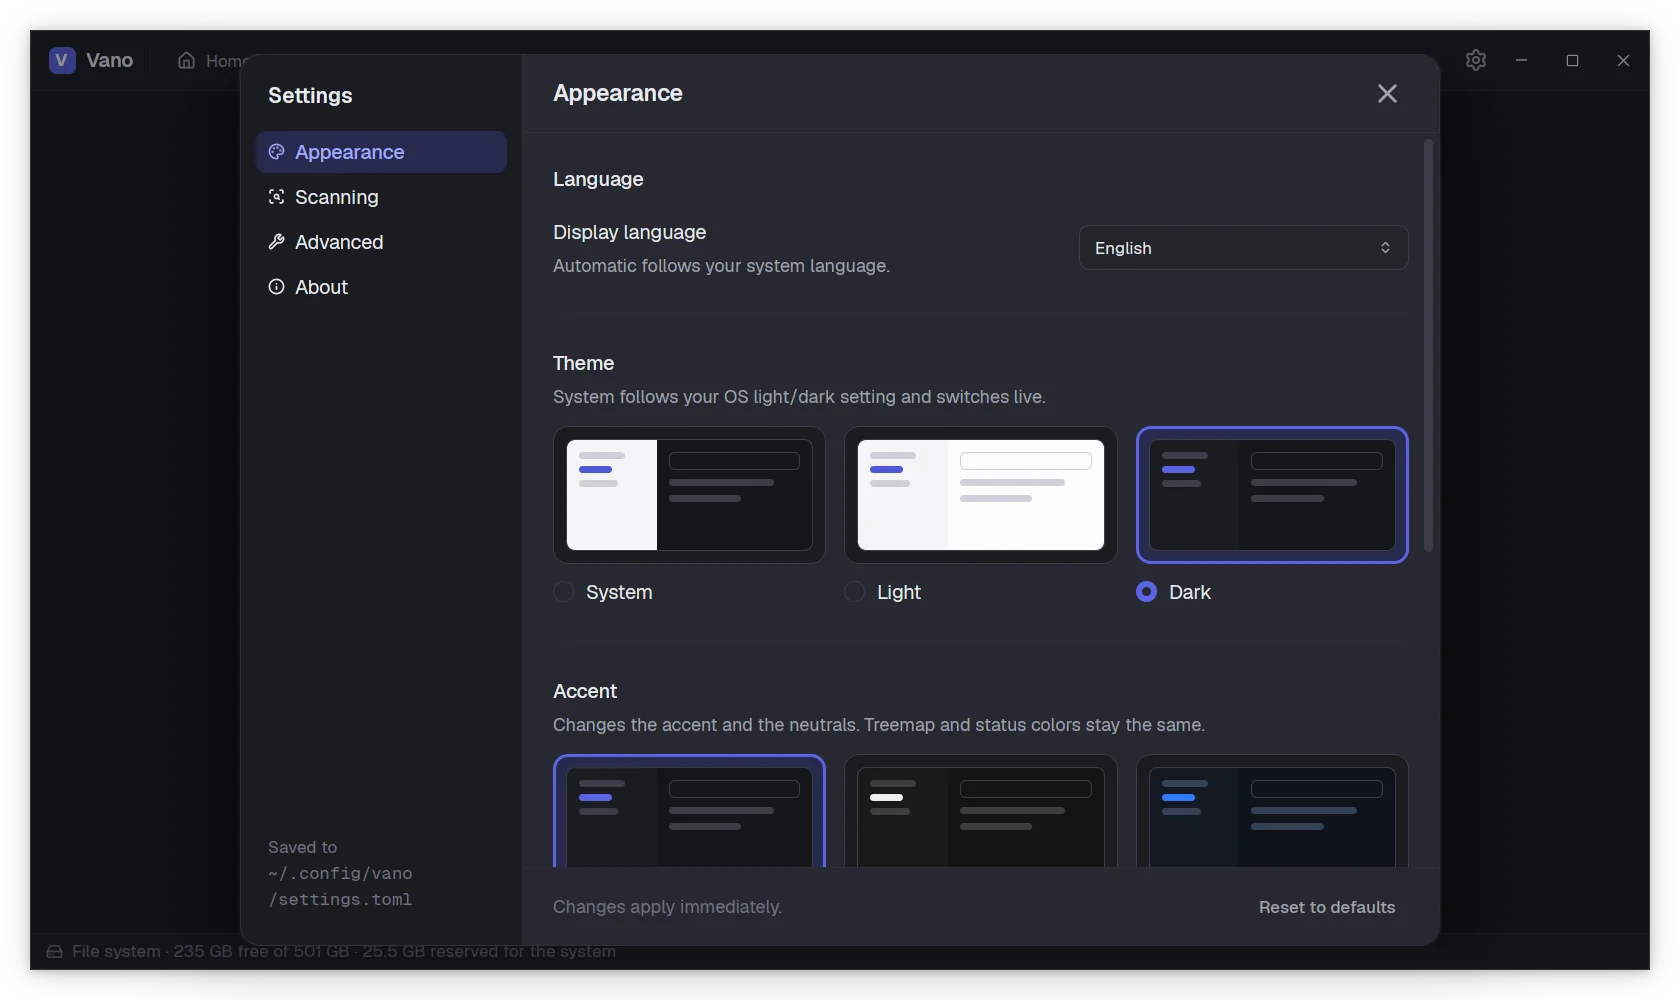Screen dimensions: 1680x1000
Task: Pick the indigo accent preview card
Action: 689,811
